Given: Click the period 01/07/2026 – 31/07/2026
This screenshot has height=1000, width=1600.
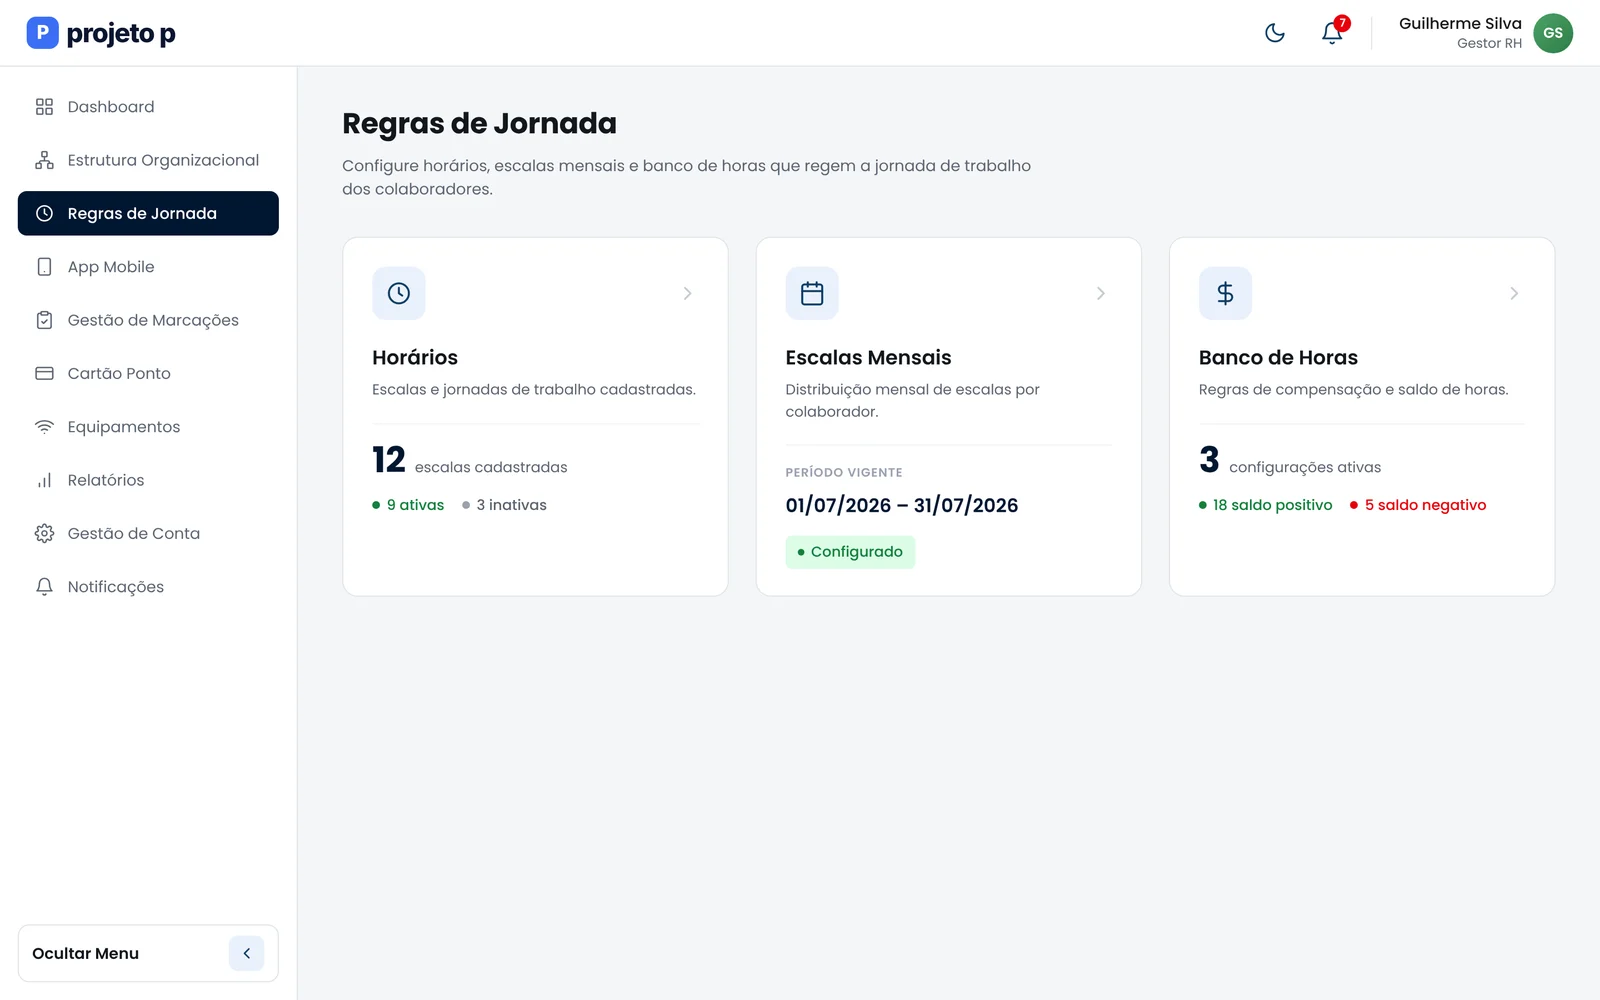Looking at the screenshot, I should point(902,505).
